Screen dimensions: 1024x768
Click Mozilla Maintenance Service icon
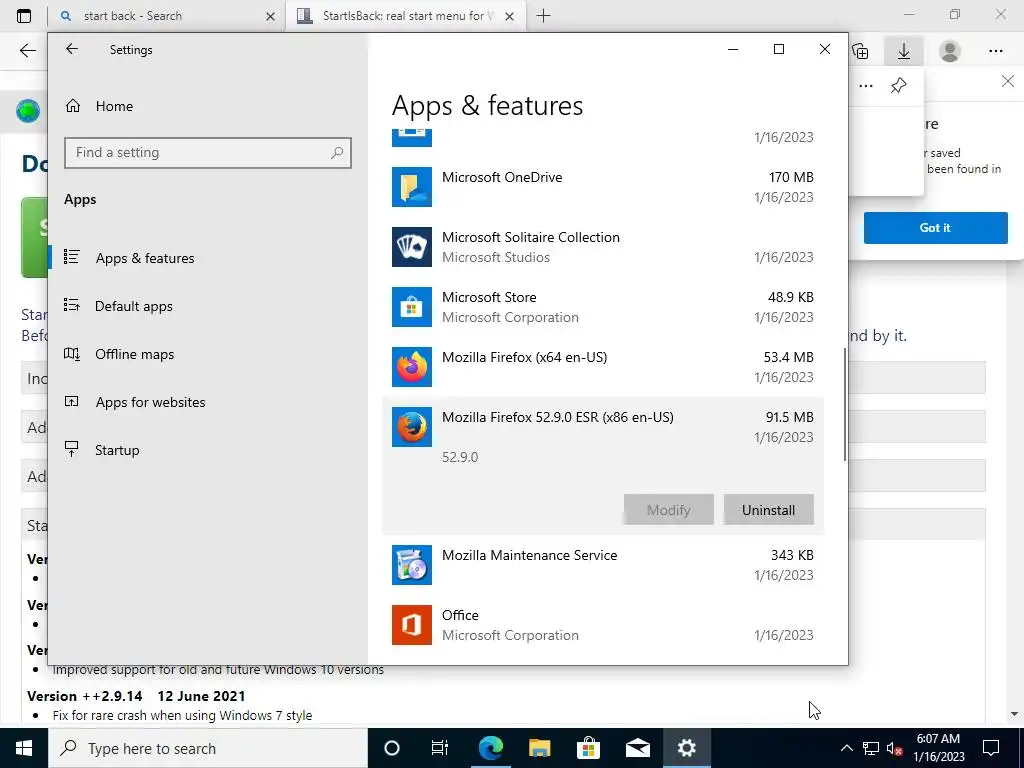pos(411,565)
